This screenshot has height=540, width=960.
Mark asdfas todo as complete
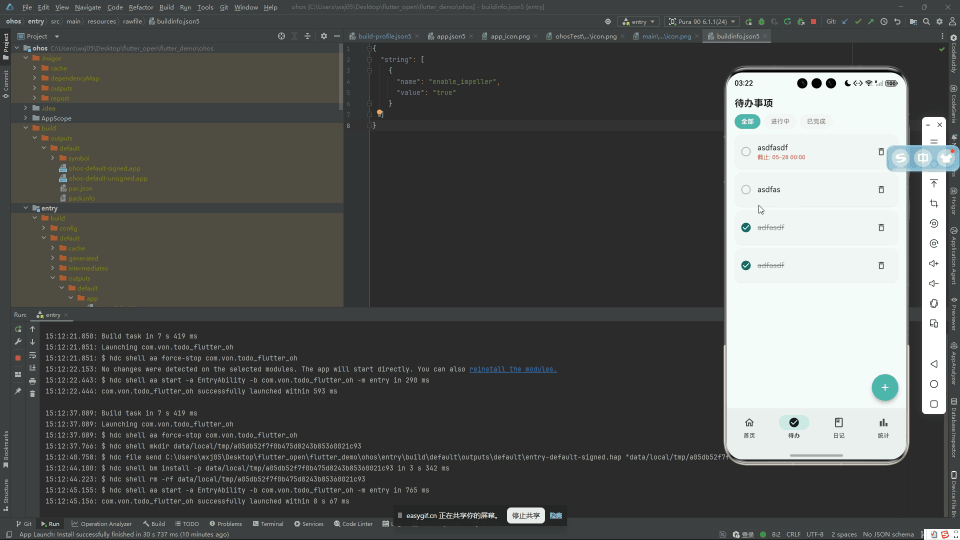click(x=746, y=190)
